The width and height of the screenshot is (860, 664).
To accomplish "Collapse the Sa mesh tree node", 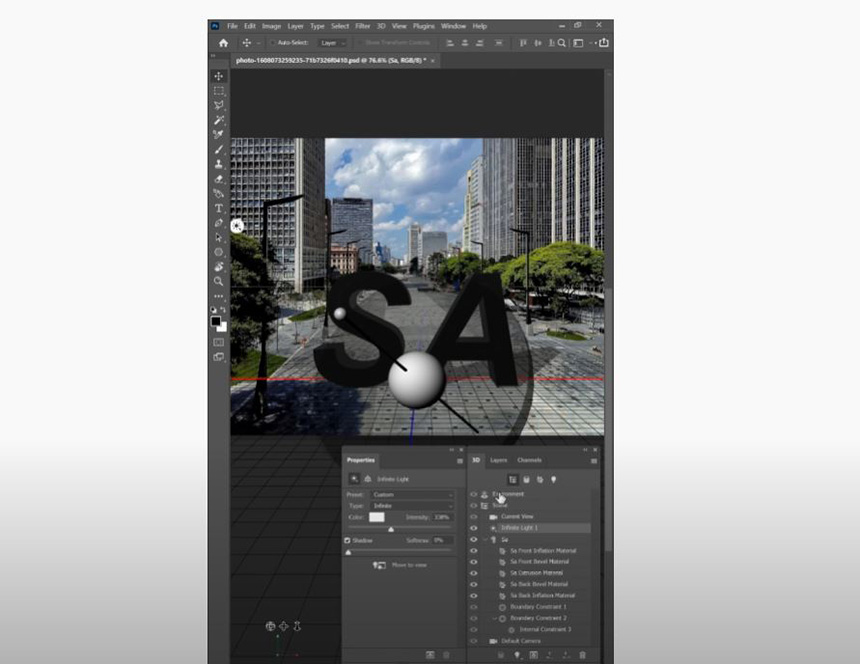I will pyautogui.click(x=485, y=540).
